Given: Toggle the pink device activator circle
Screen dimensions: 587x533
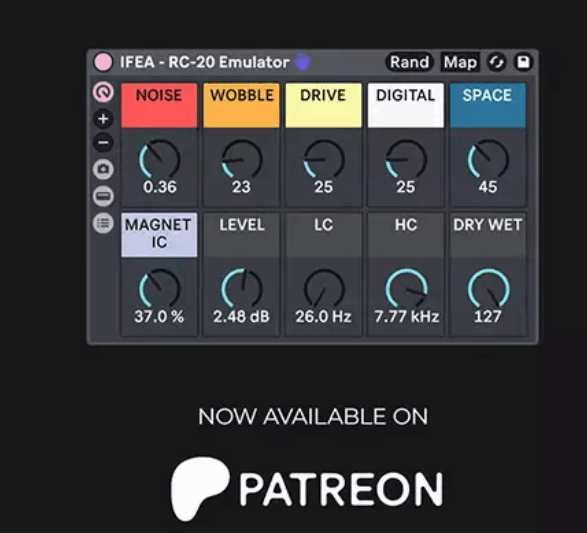Looking at the screenshot, I should pyautogui.click(x=103, y=62).
